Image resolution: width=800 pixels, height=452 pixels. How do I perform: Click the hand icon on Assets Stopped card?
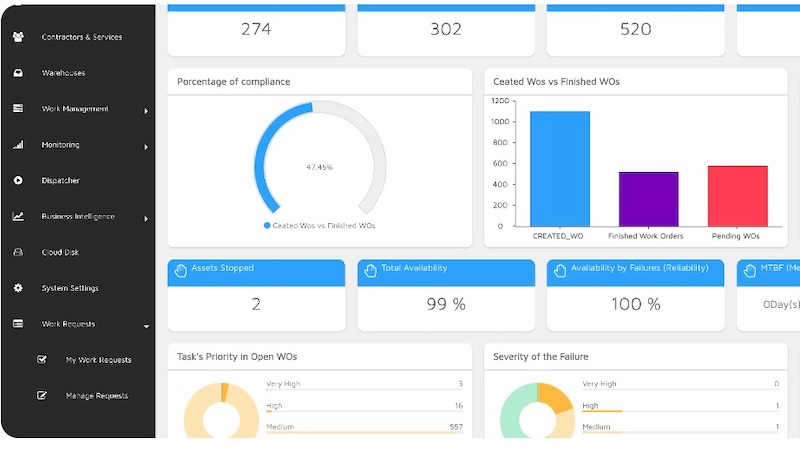click(x=181, y=269)
